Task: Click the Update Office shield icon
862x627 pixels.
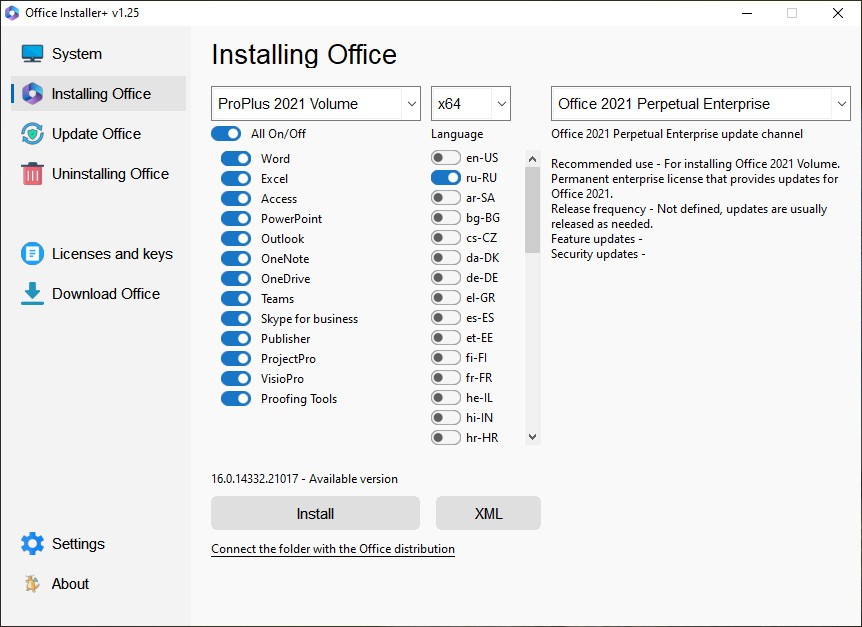Action: point(32,134)
